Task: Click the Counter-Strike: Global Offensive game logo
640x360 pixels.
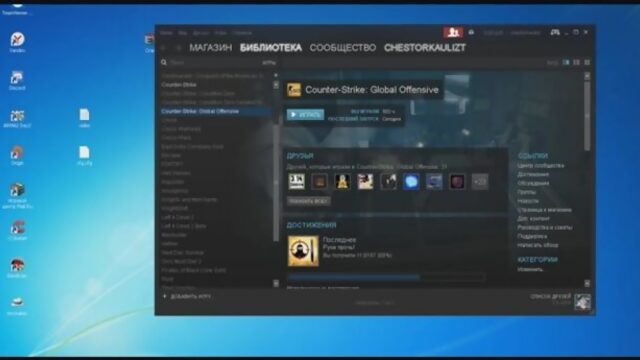Action: 294,90
